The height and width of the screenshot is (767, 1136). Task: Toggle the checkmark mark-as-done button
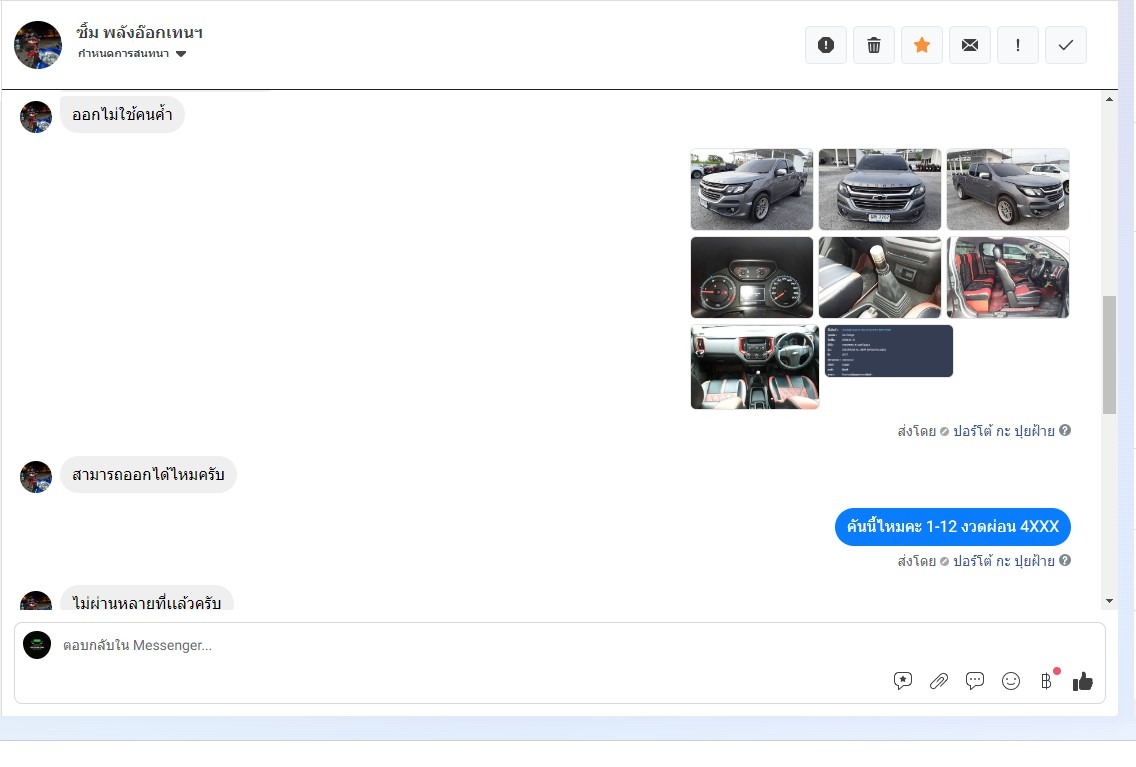1066,45
